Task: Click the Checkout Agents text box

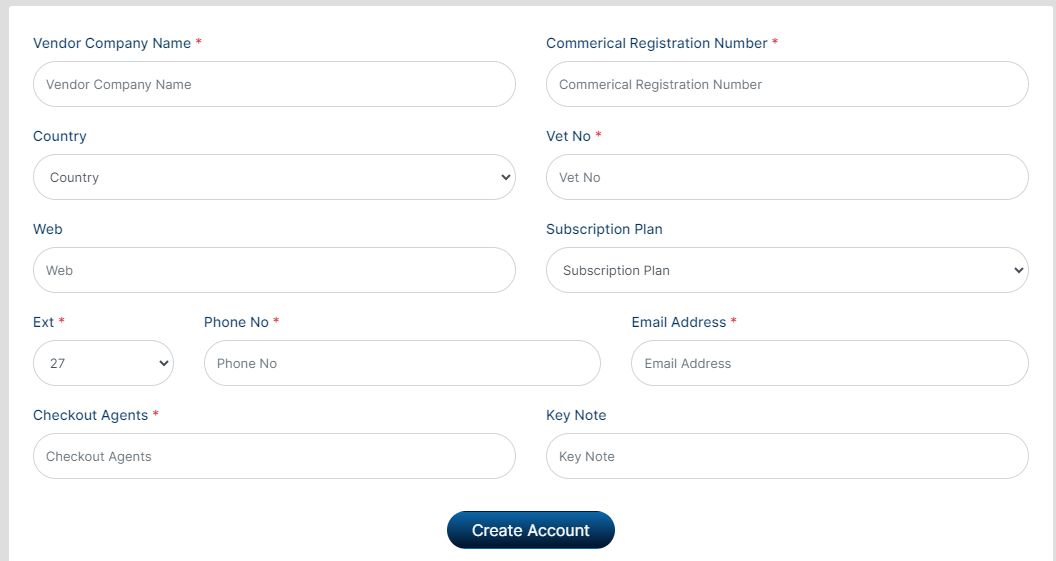Action: pos(274,457)
